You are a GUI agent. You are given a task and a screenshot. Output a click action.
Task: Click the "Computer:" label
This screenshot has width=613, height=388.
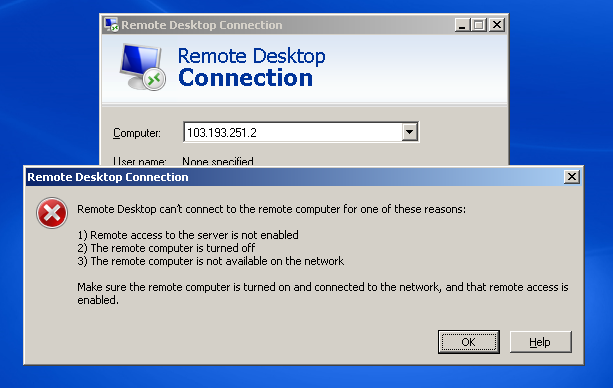click(137, 133)
